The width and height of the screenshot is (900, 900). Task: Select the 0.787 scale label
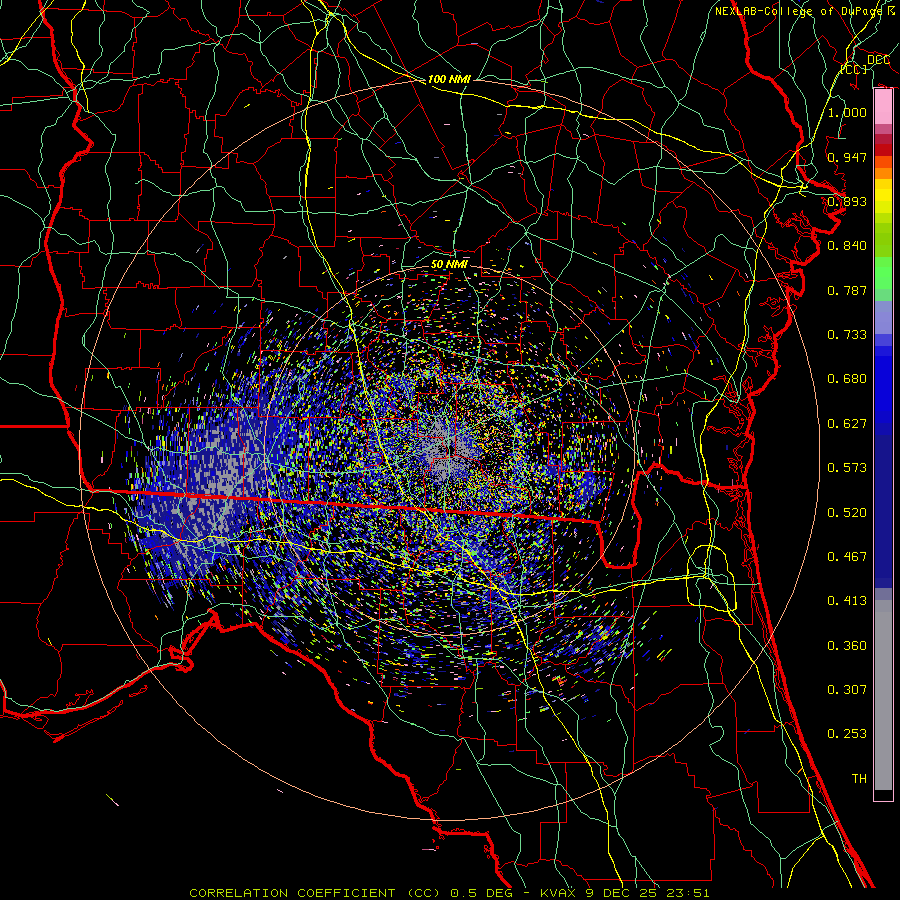click(847, 290)
